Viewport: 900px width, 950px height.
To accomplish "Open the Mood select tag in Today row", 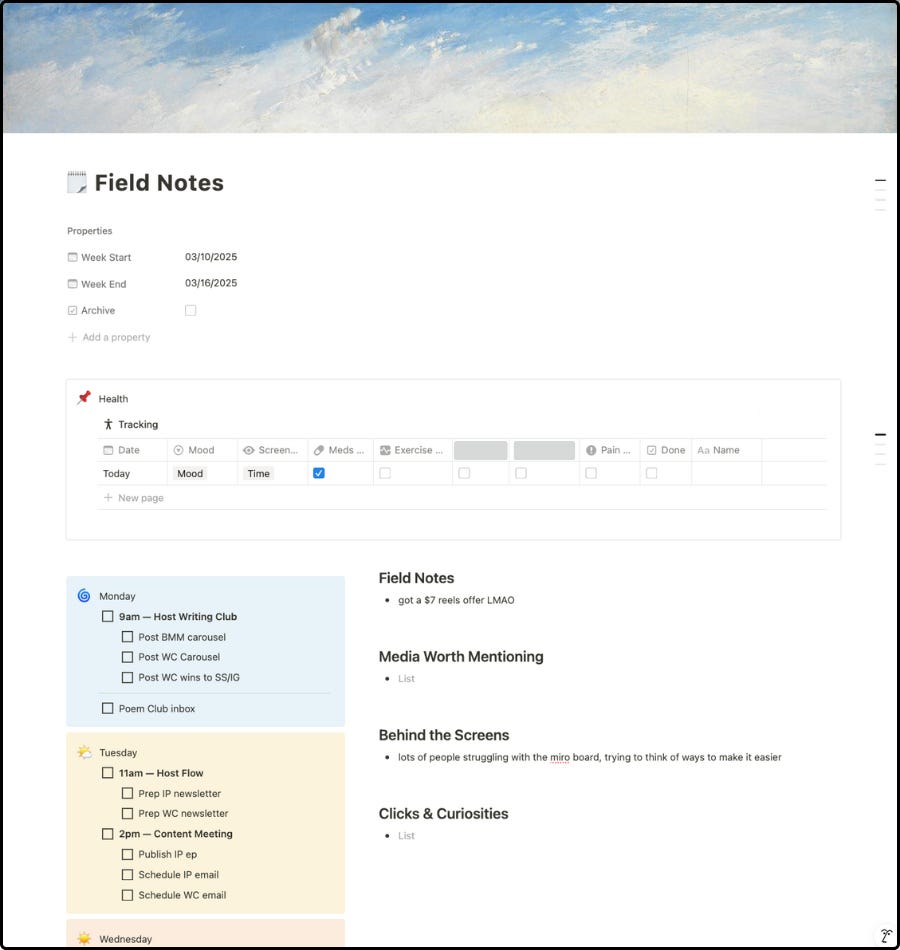I will [x=190, y=474].
